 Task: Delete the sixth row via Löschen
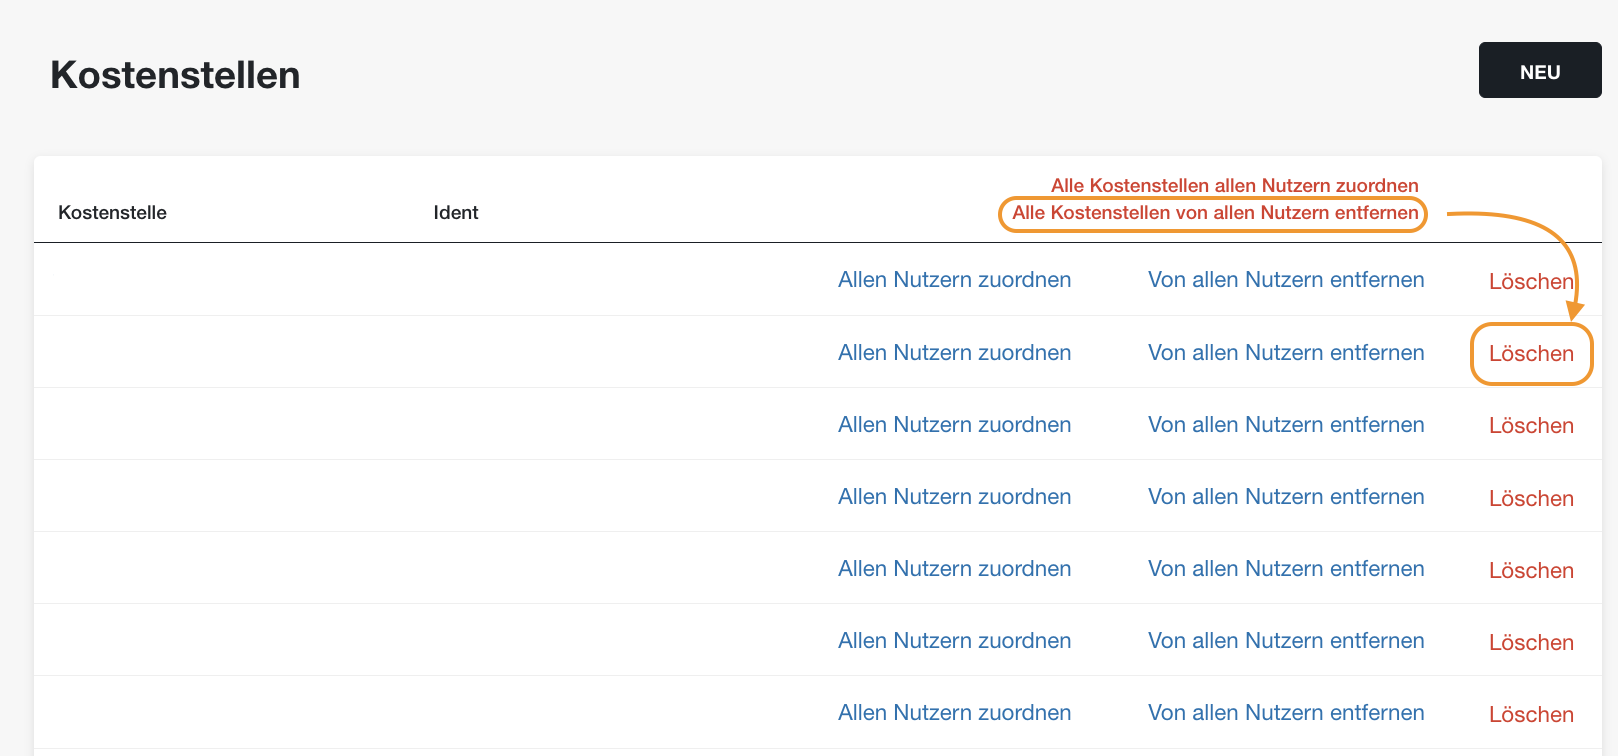click(x=1531, y=643)
